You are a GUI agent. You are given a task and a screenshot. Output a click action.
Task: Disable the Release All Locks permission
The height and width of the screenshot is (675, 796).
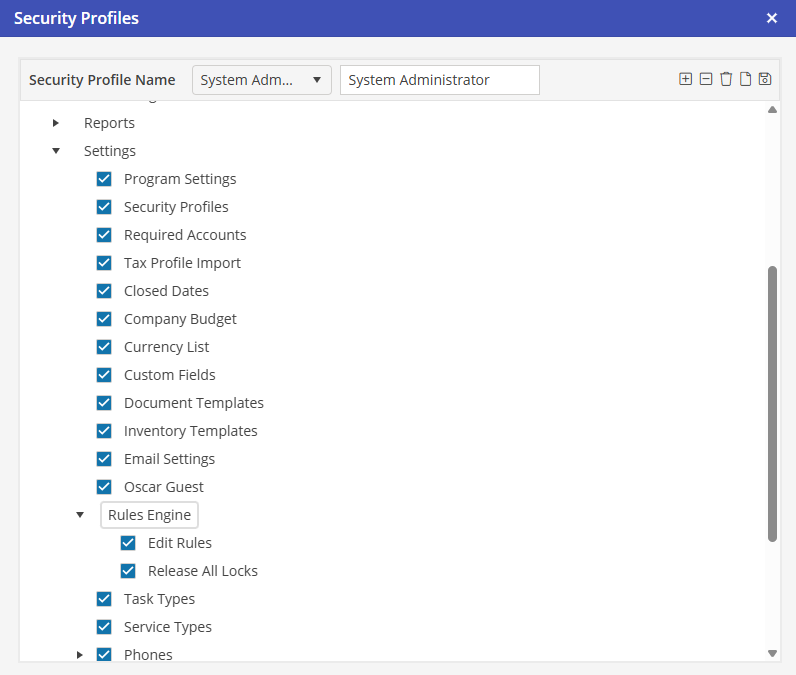128,571
